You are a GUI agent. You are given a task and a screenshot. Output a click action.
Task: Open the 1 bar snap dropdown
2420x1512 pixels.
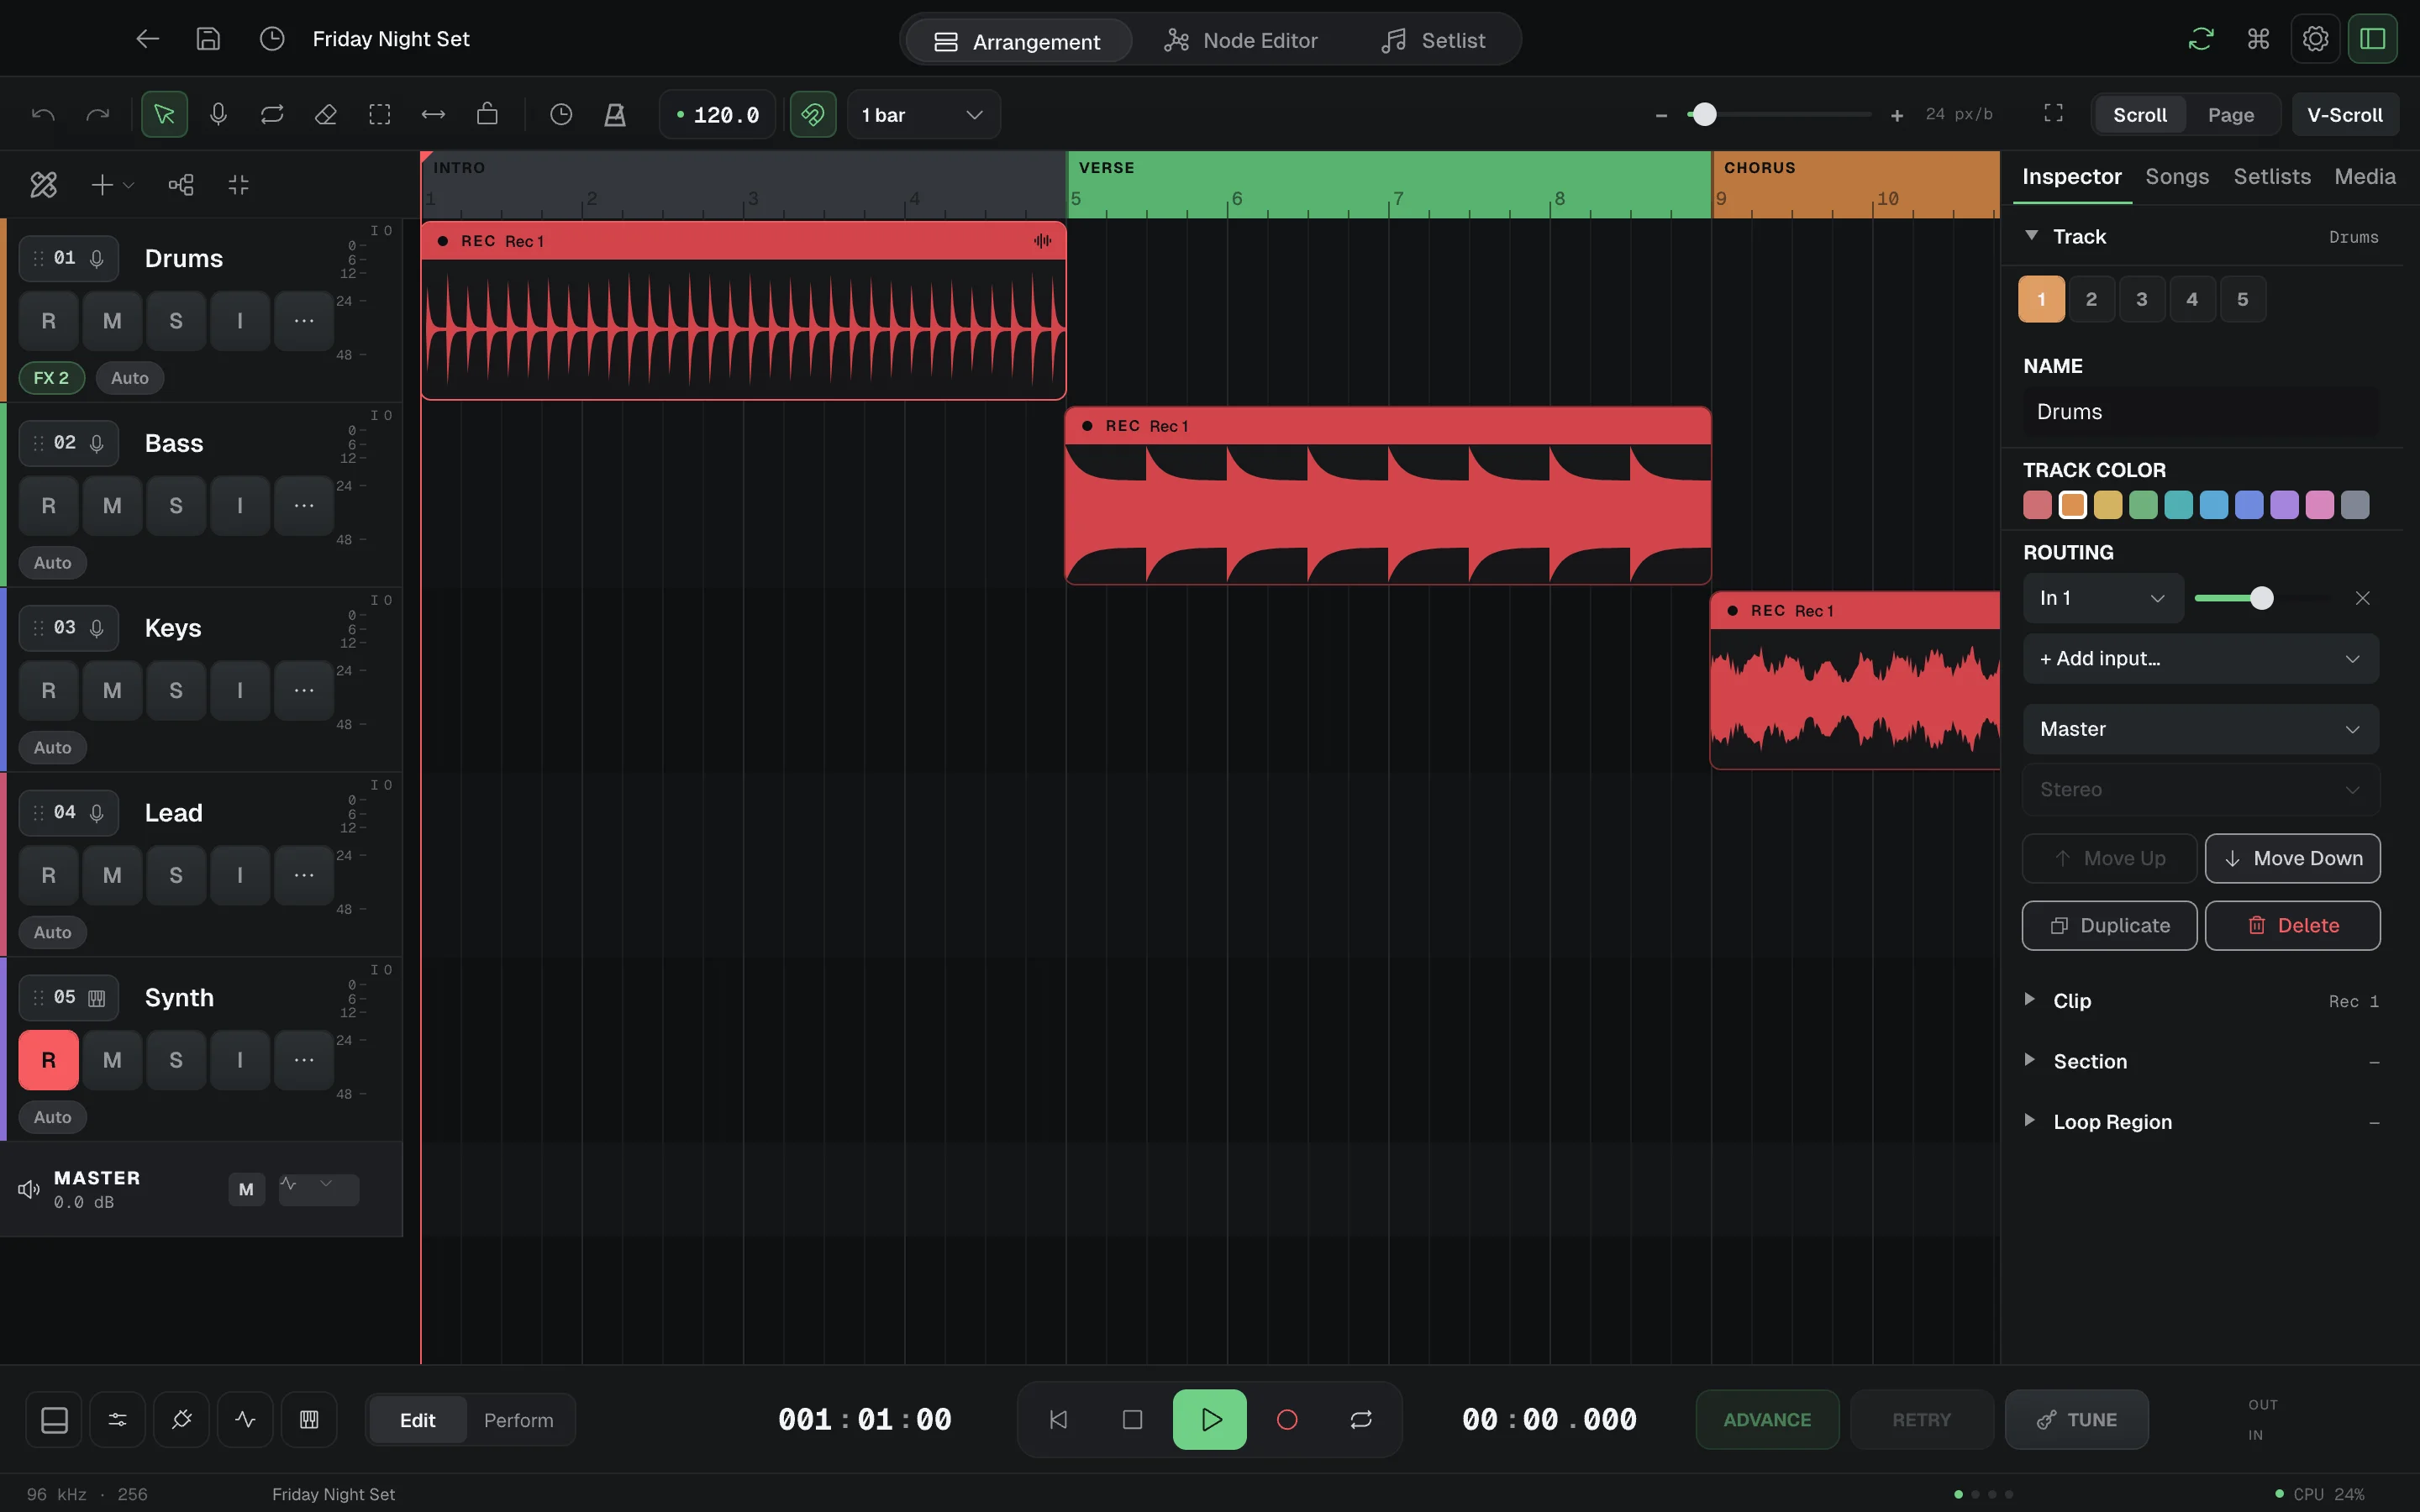pos(923,115)
